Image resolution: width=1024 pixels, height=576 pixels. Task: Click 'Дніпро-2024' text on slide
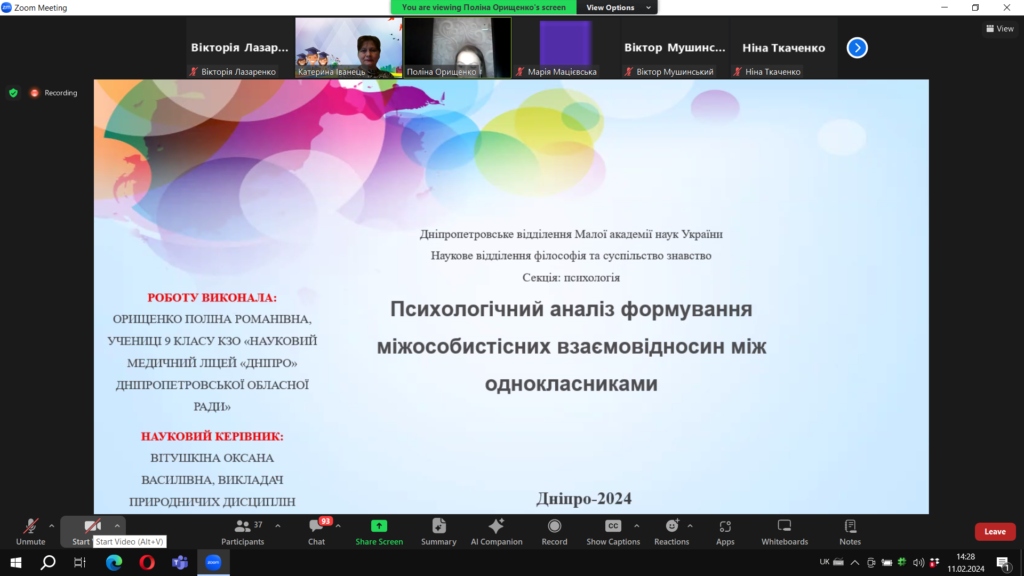point(584,498)
